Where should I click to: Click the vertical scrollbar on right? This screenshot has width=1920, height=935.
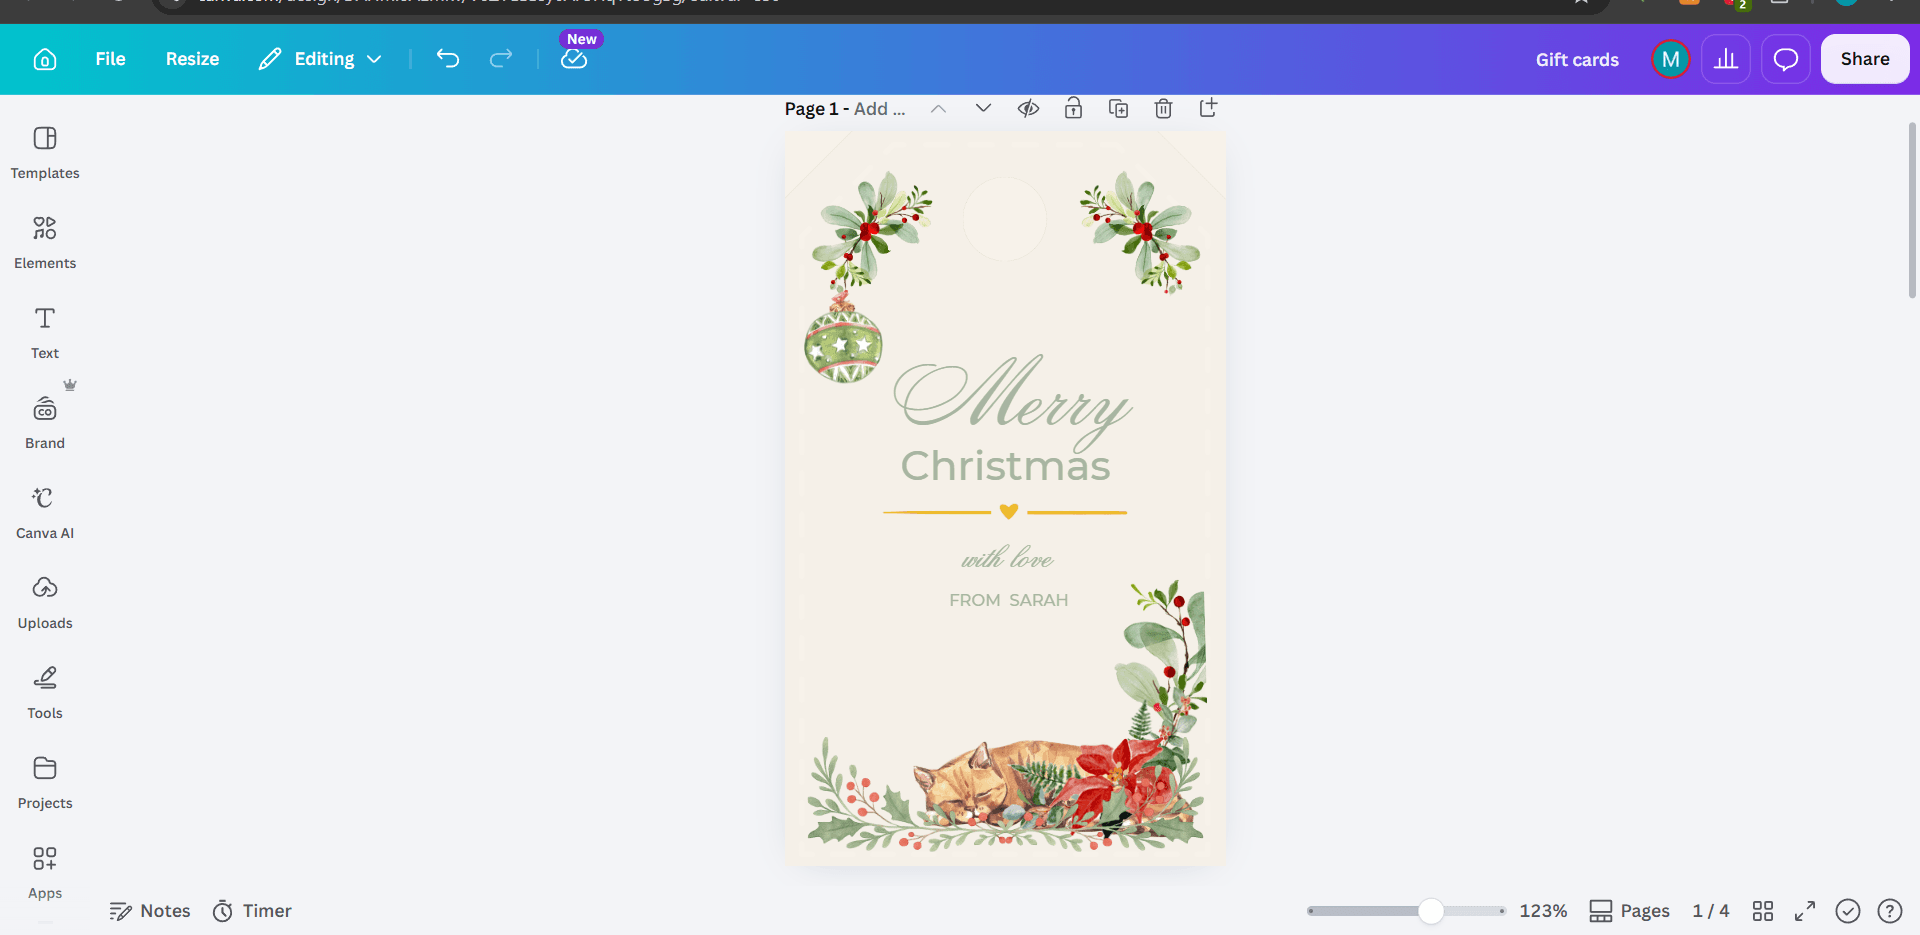tap(1913, 210)
